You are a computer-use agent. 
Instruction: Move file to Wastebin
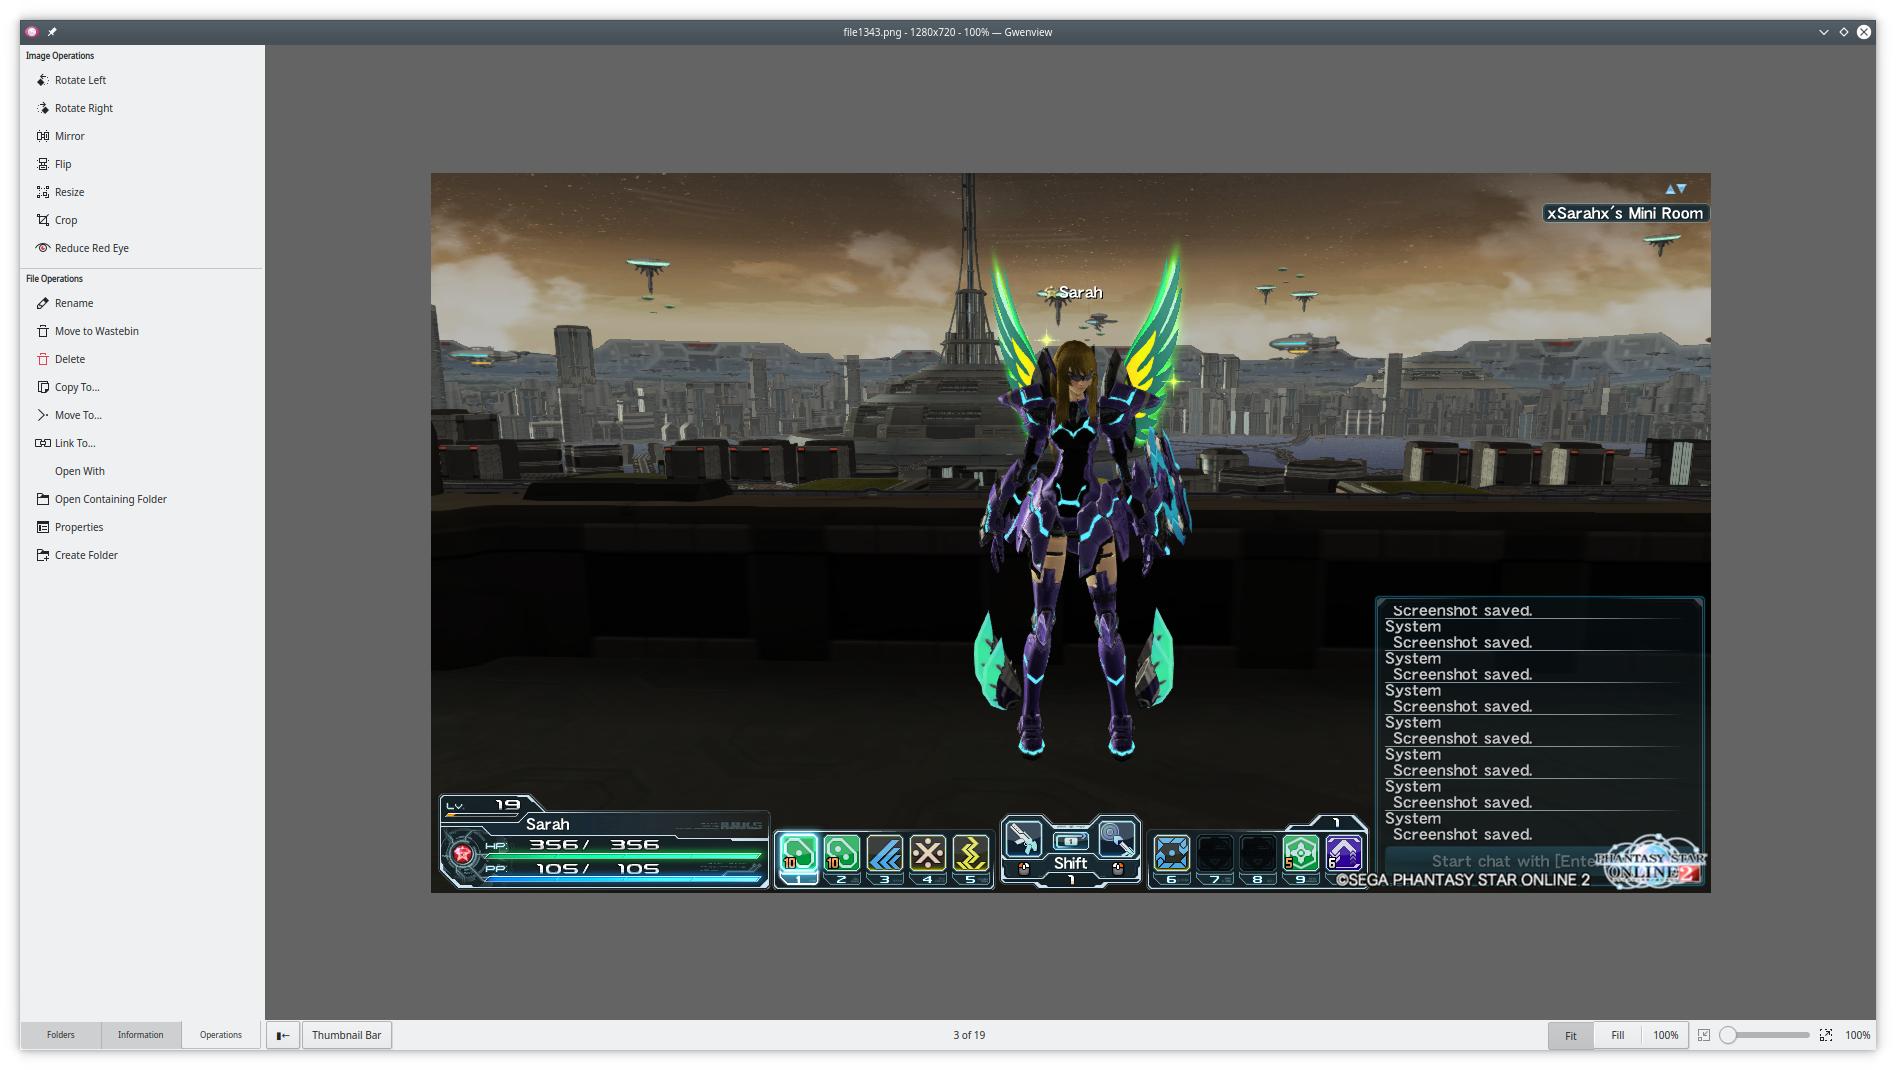coord(96,331)
